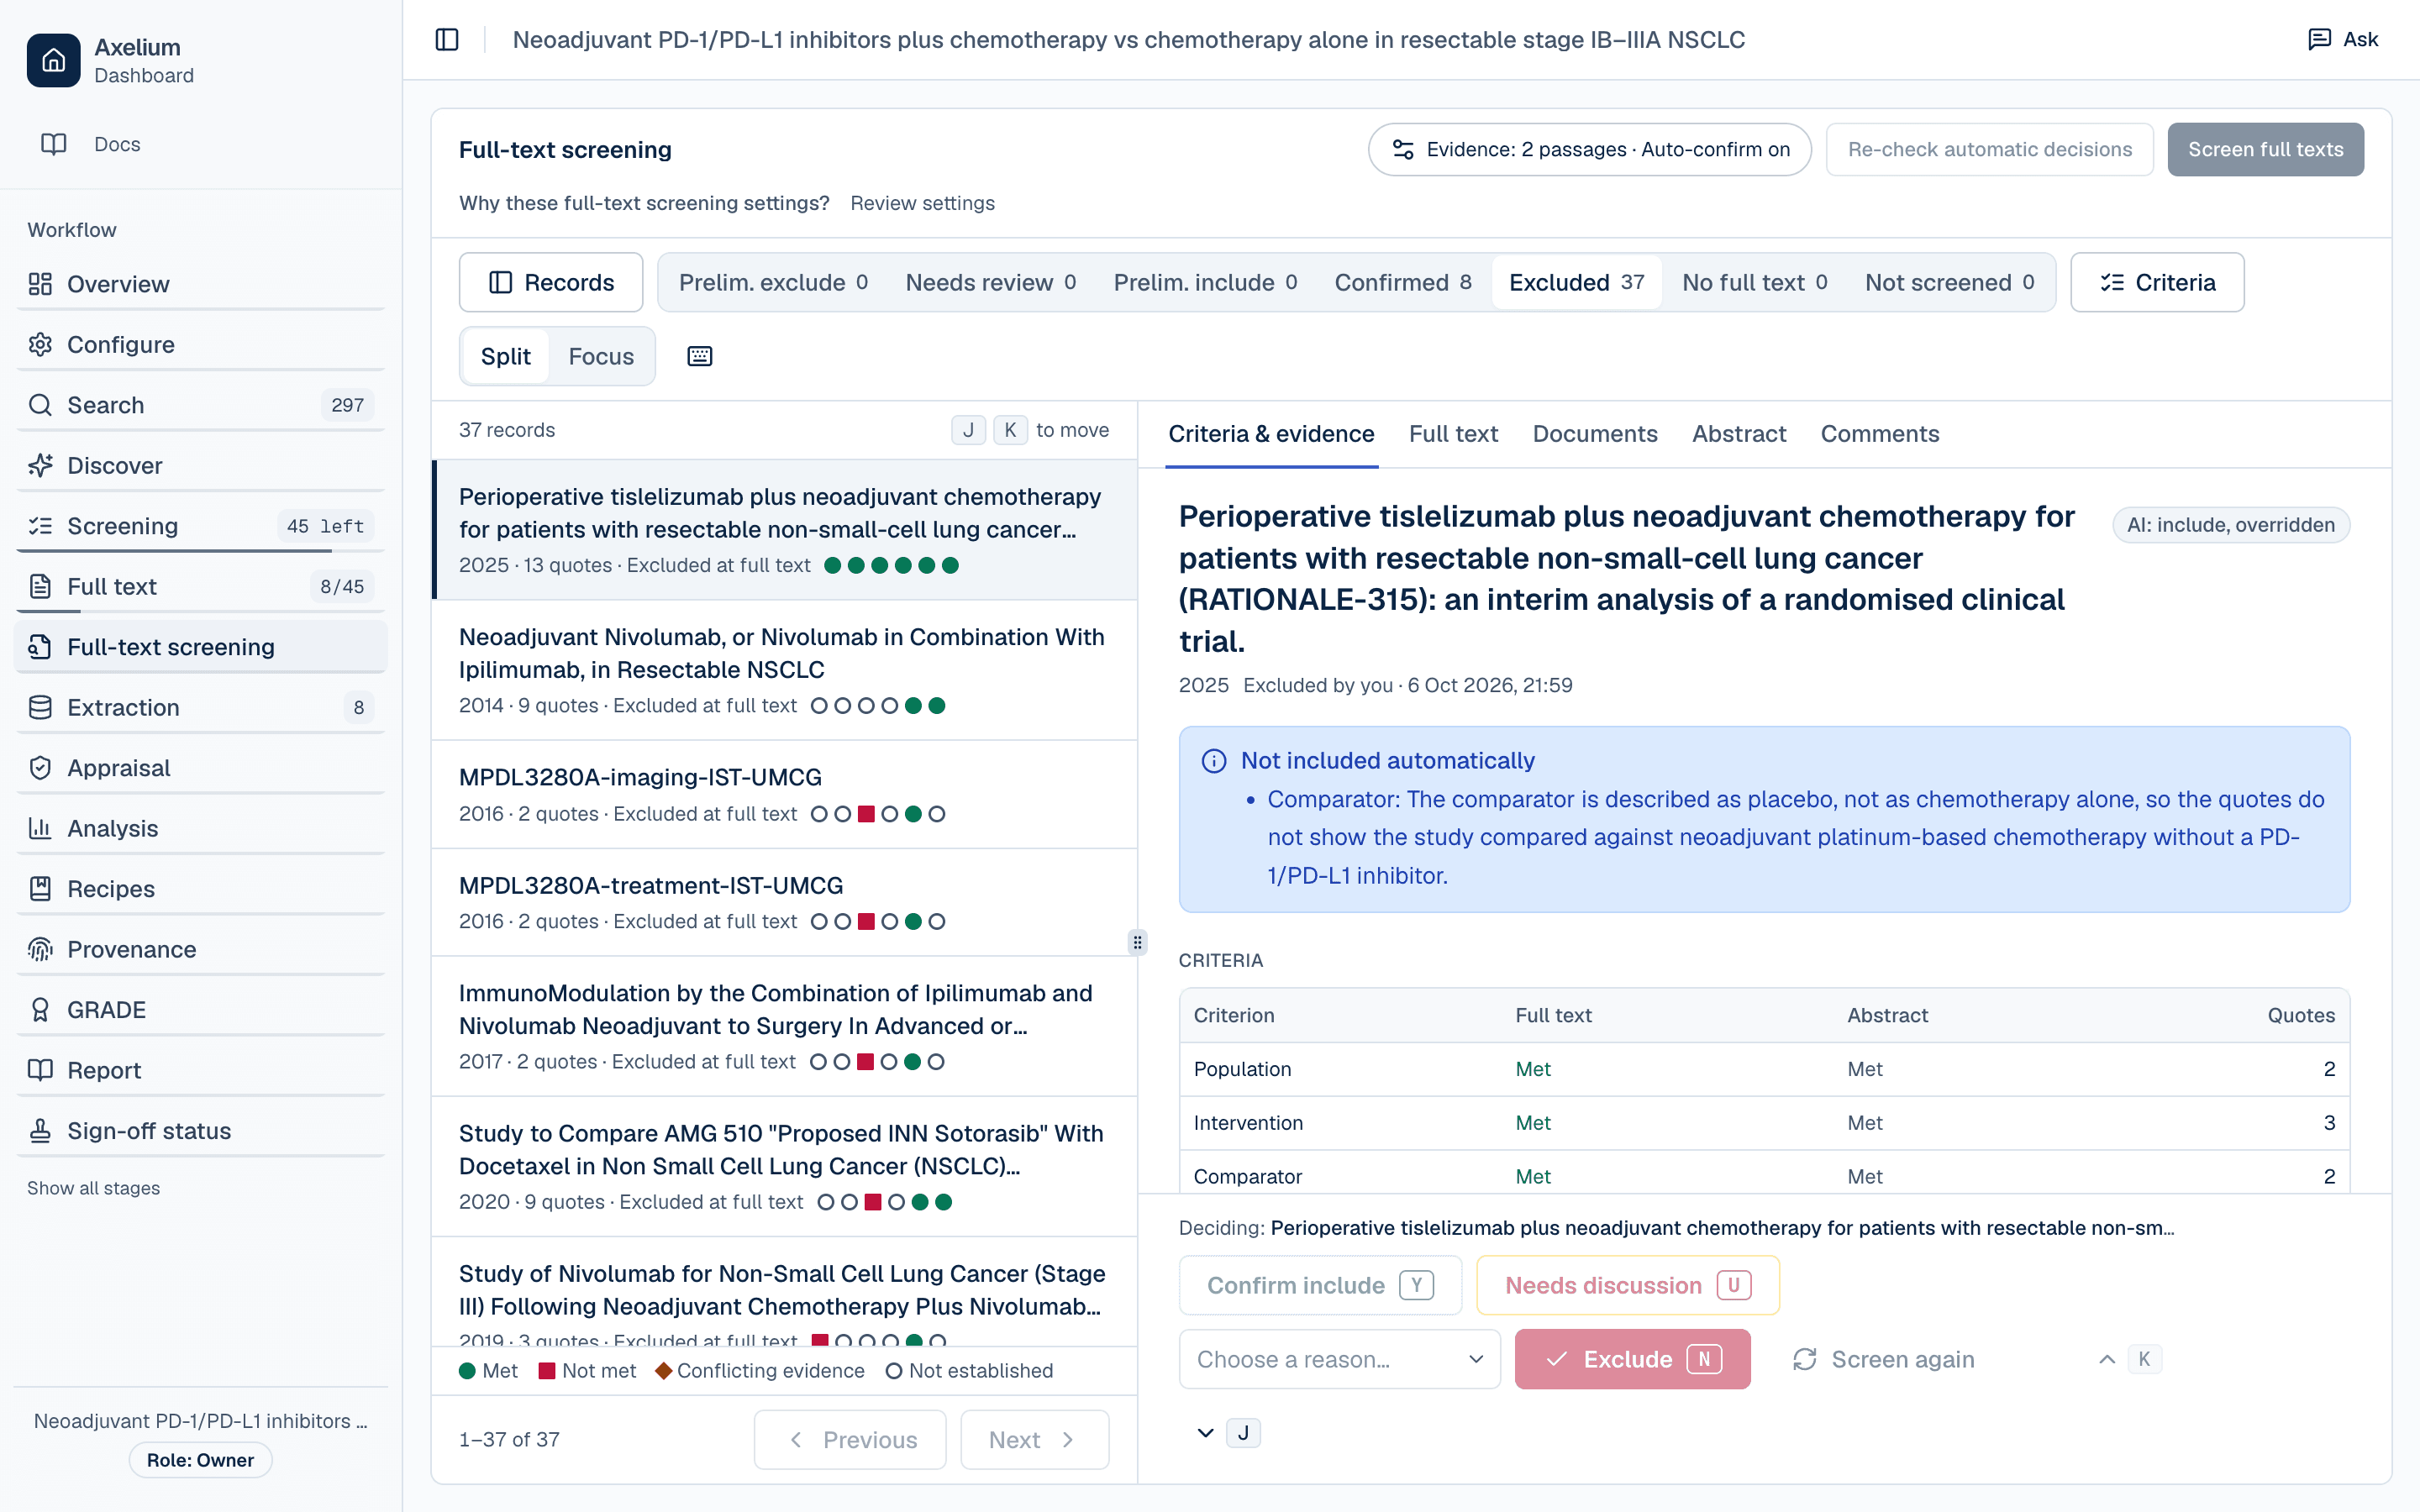Open the Criteria panel button
Screen dimensions: 2420x1512
[2157, 282]
